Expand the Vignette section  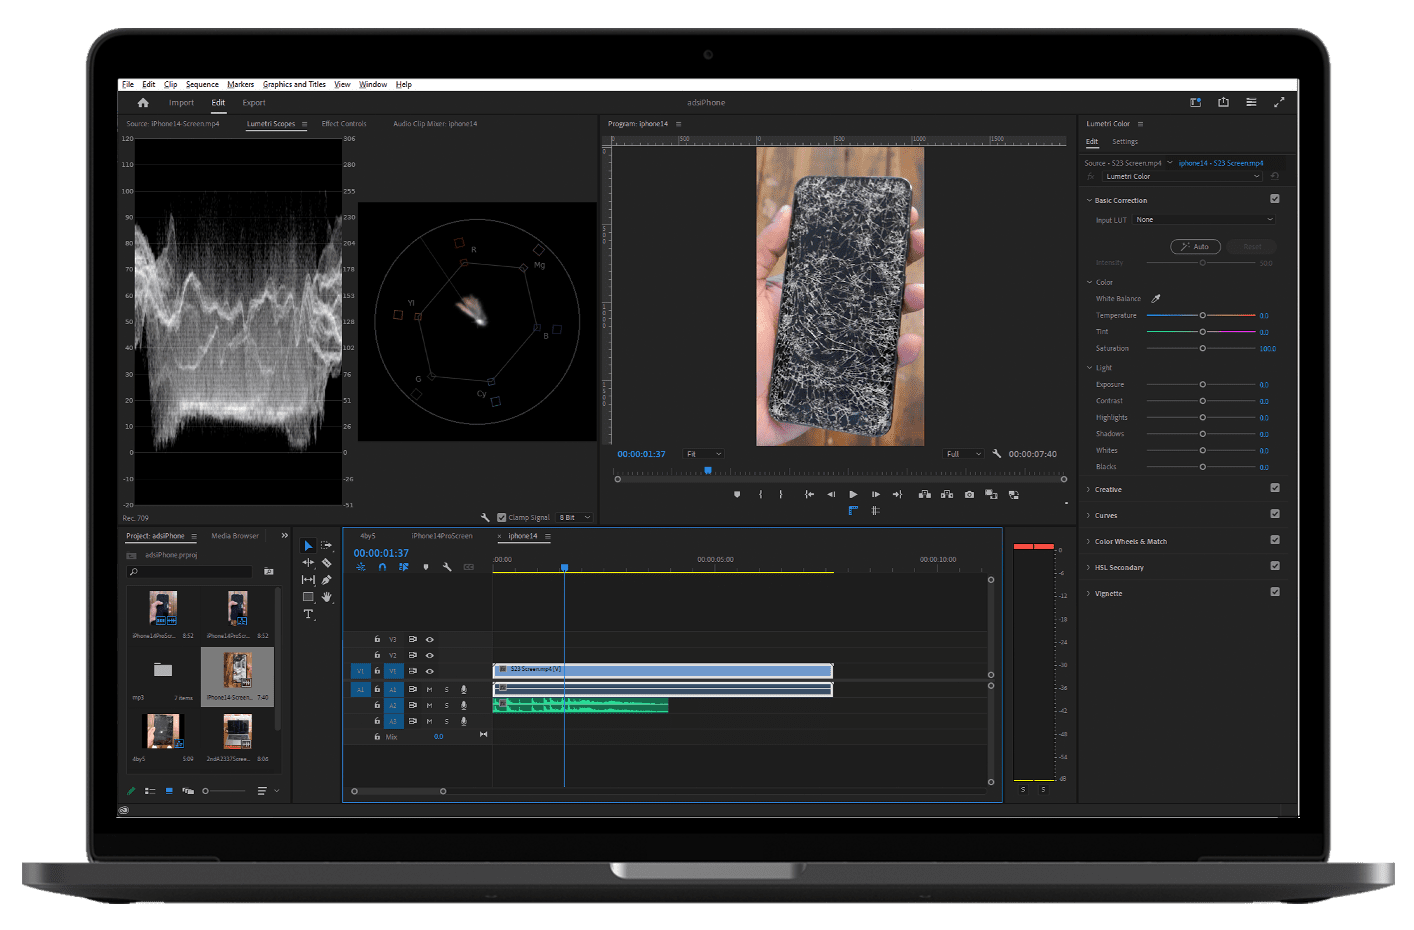1089,593
